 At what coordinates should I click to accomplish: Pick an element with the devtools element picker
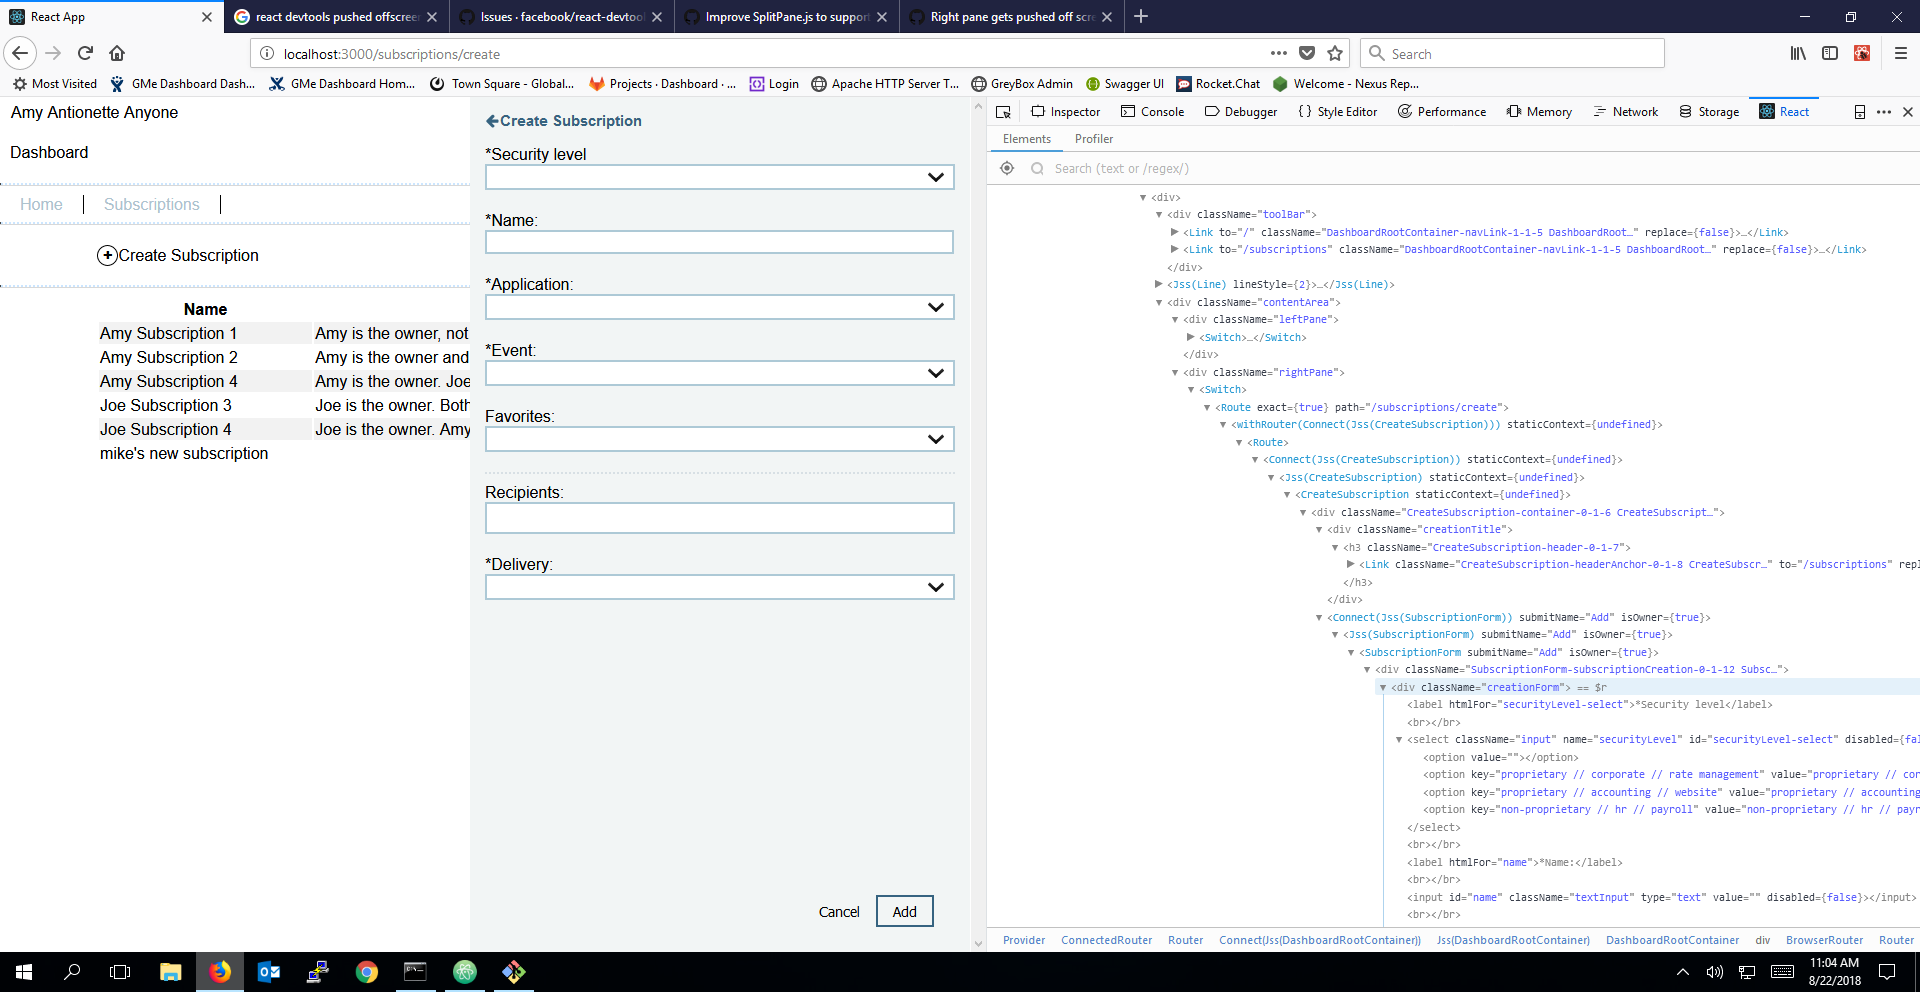(1003, 112)
